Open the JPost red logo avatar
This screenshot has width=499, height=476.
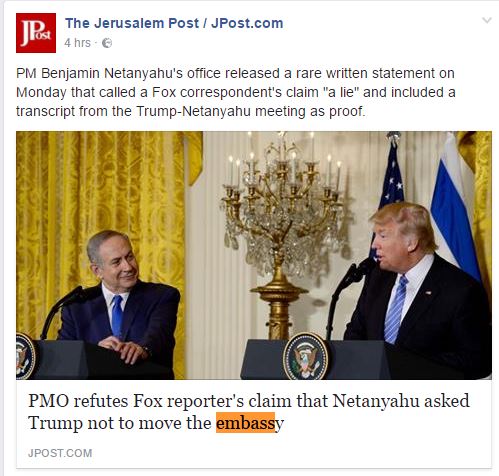click(x=36, y=33)
